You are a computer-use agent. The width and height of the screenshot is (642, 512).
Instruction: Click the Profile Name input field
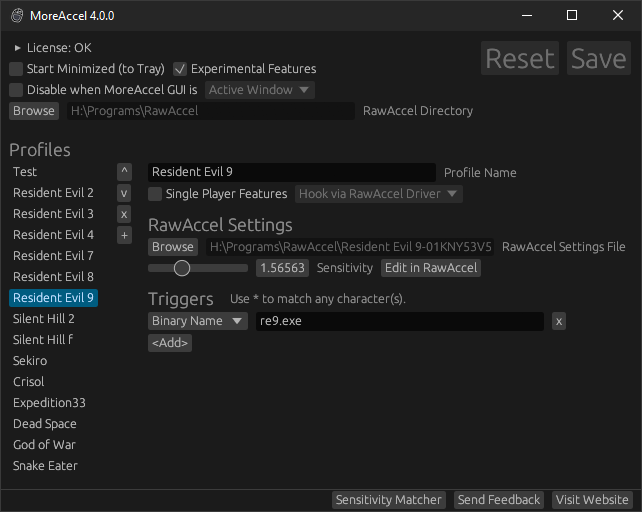[x=292, y=172]
